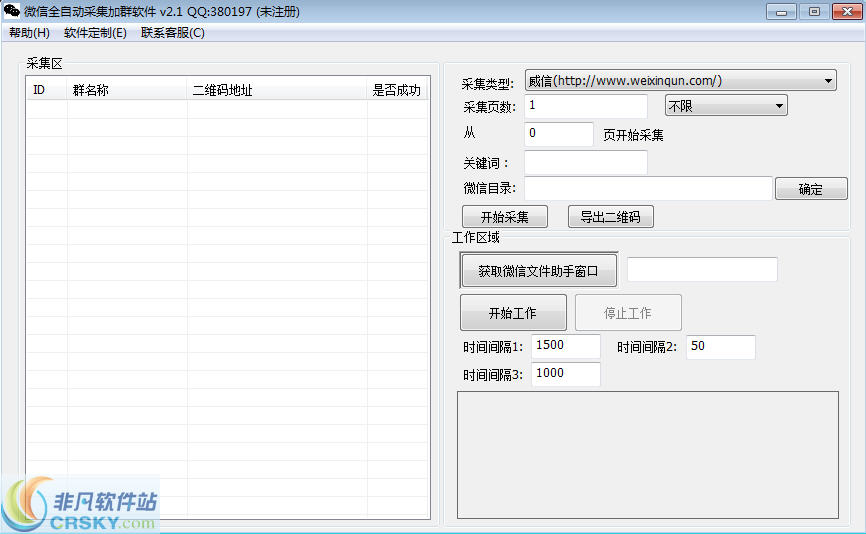Screen dimensions: 866x534
Task: Open the 联系客服(C) menu
Action: click(x=172, y=33)
